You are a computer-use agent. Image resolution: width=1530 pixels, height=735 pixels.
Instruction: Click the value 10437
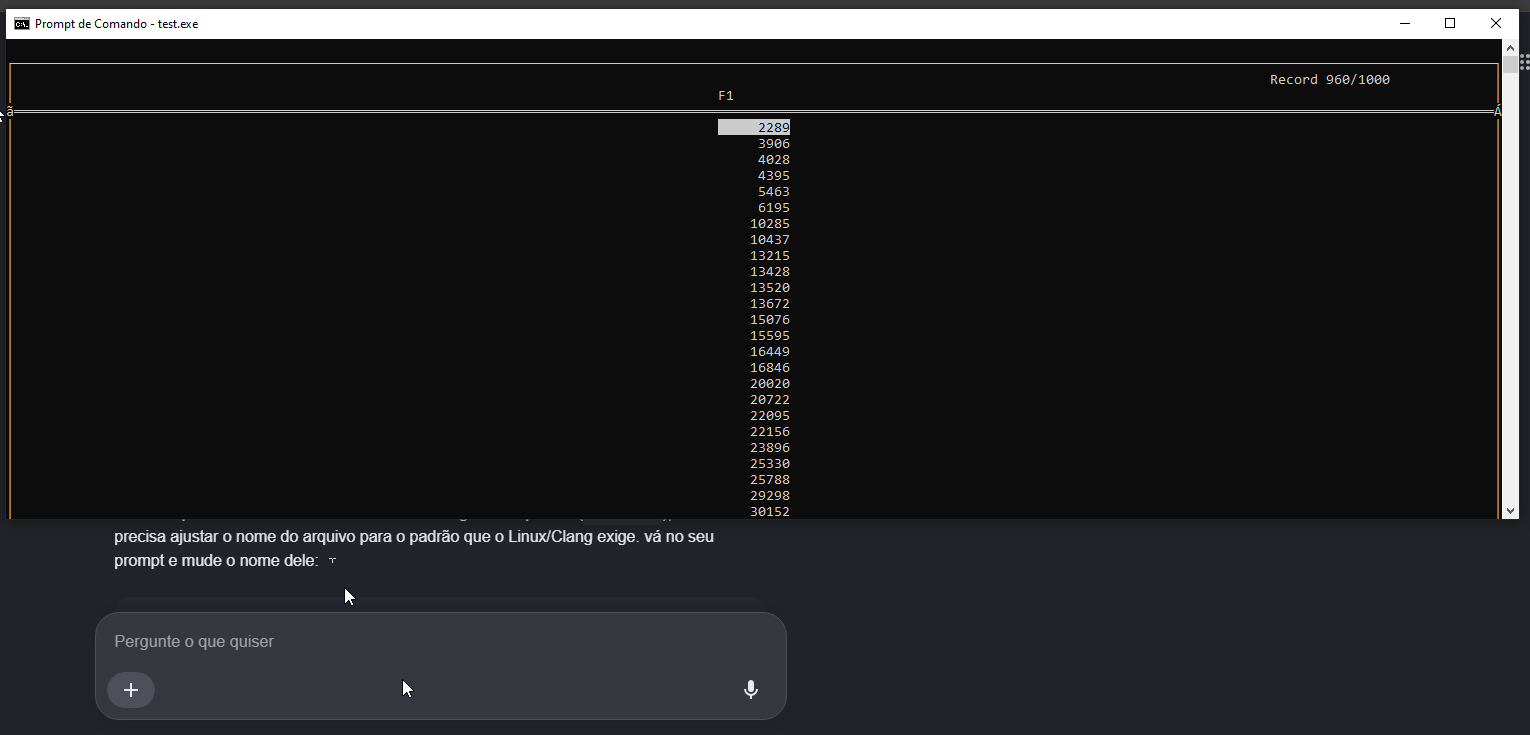[x=770, y=240]
